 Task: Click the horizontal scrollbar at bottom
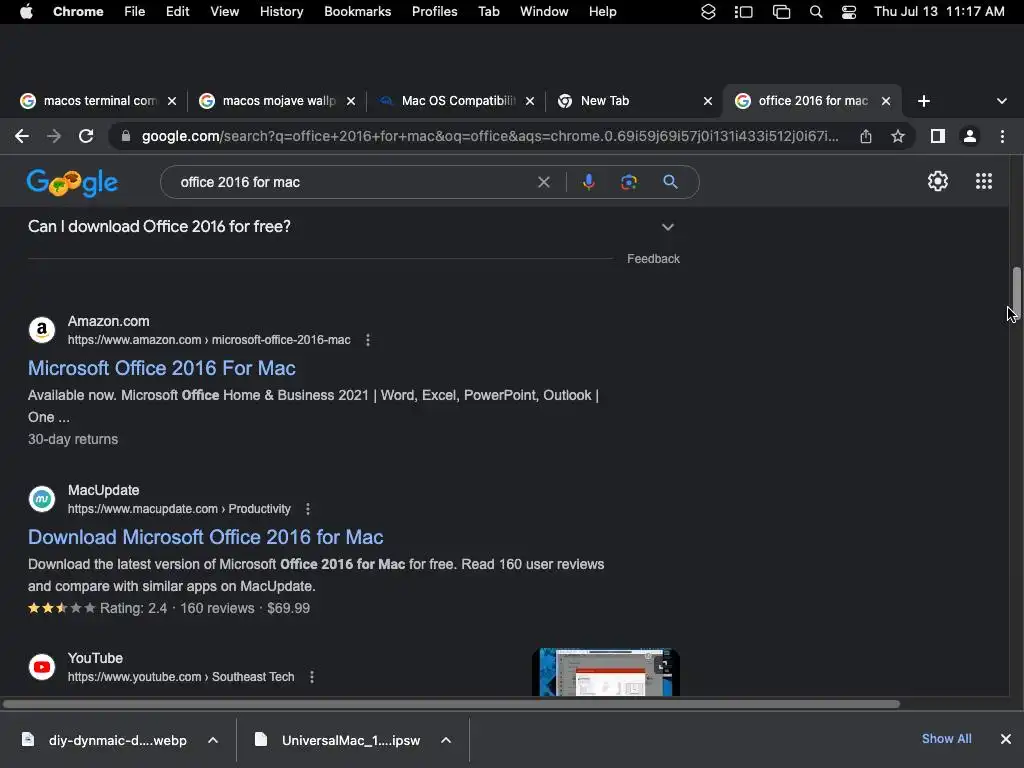click(x=451, y=704)
